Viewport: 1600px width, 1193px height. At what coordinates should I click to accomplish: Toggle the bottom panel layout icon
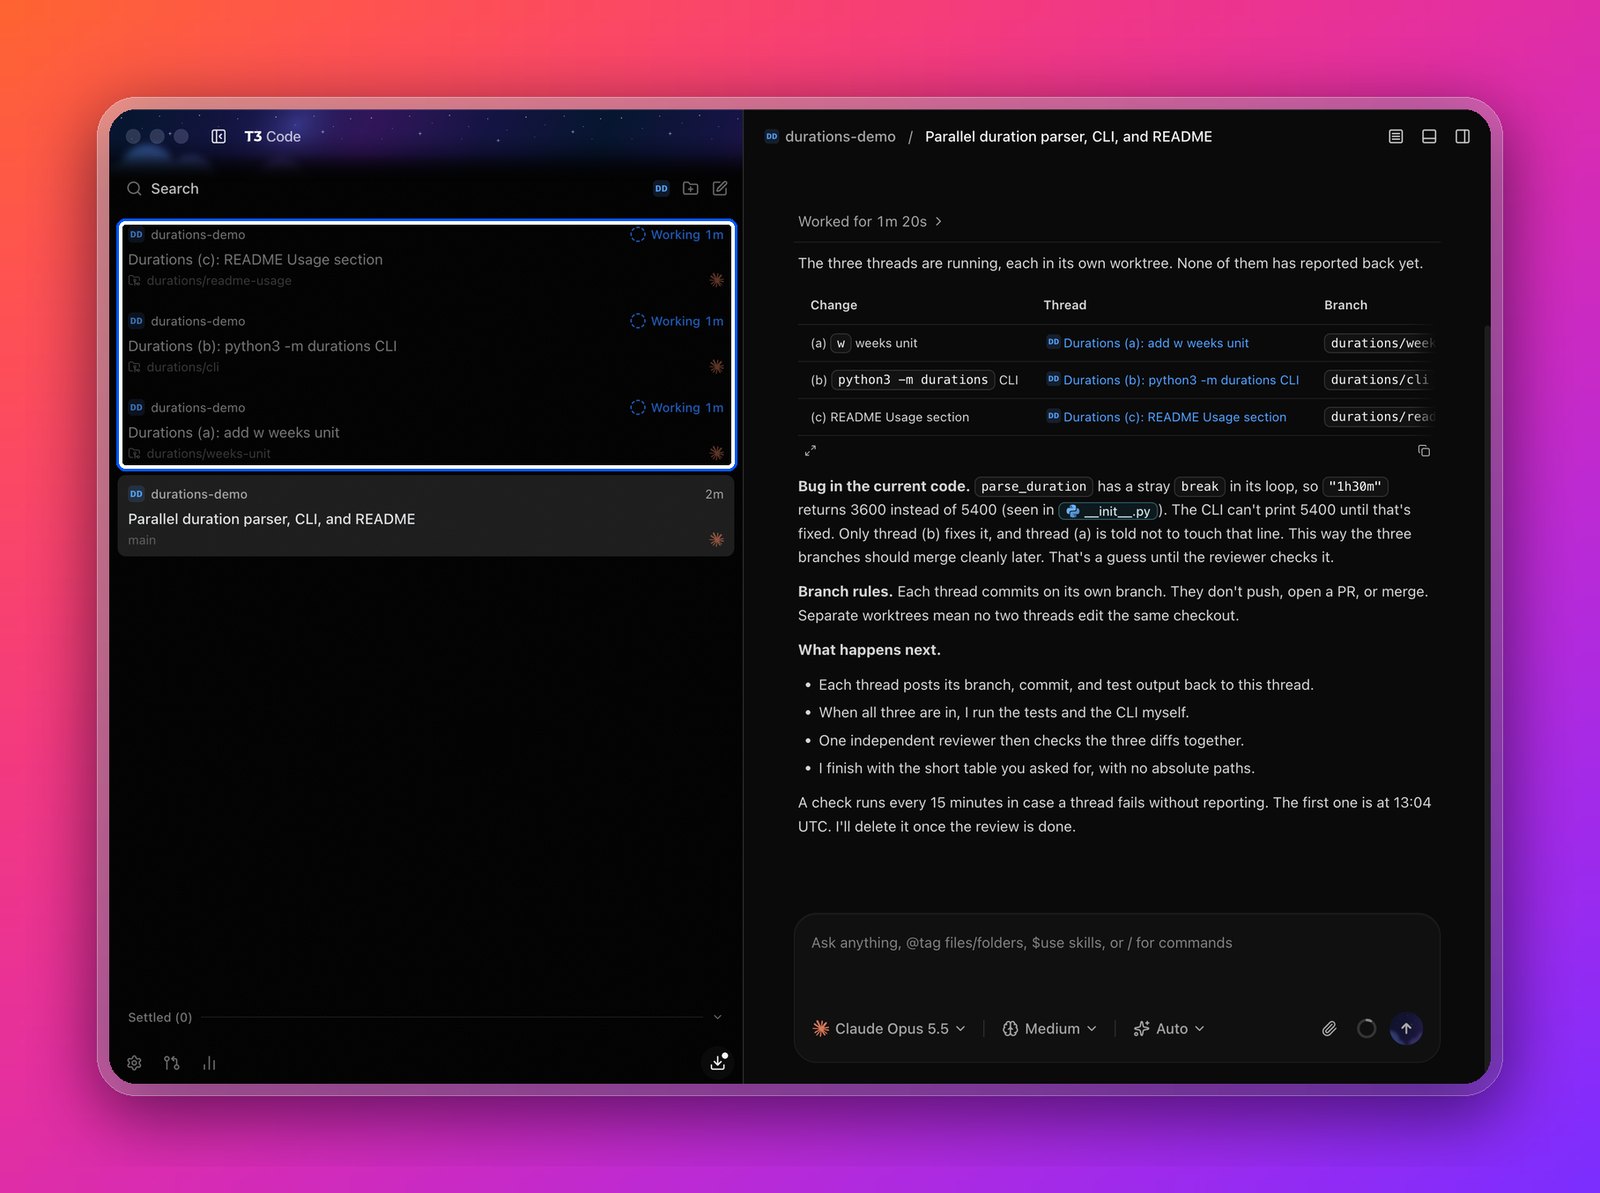1429,136
